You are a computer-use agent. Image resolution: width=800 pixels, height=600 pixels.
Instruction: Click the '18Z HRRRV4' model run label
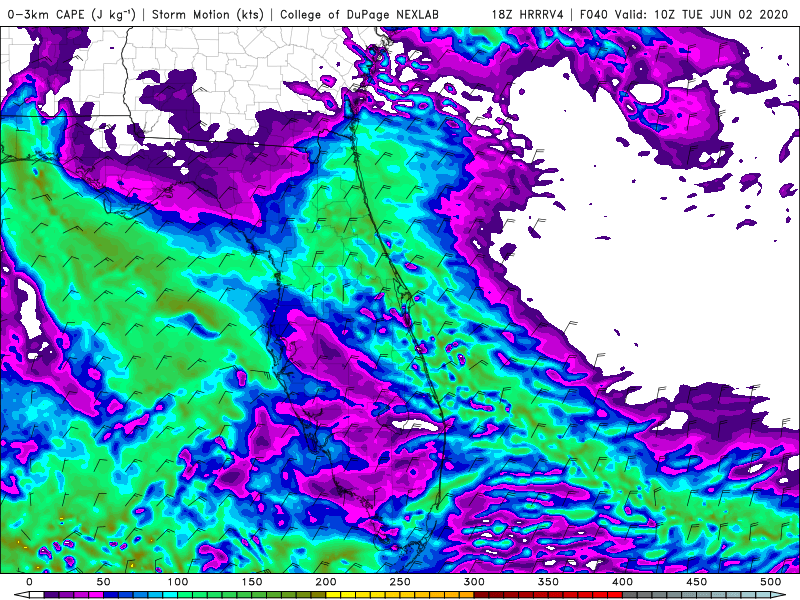528,14
